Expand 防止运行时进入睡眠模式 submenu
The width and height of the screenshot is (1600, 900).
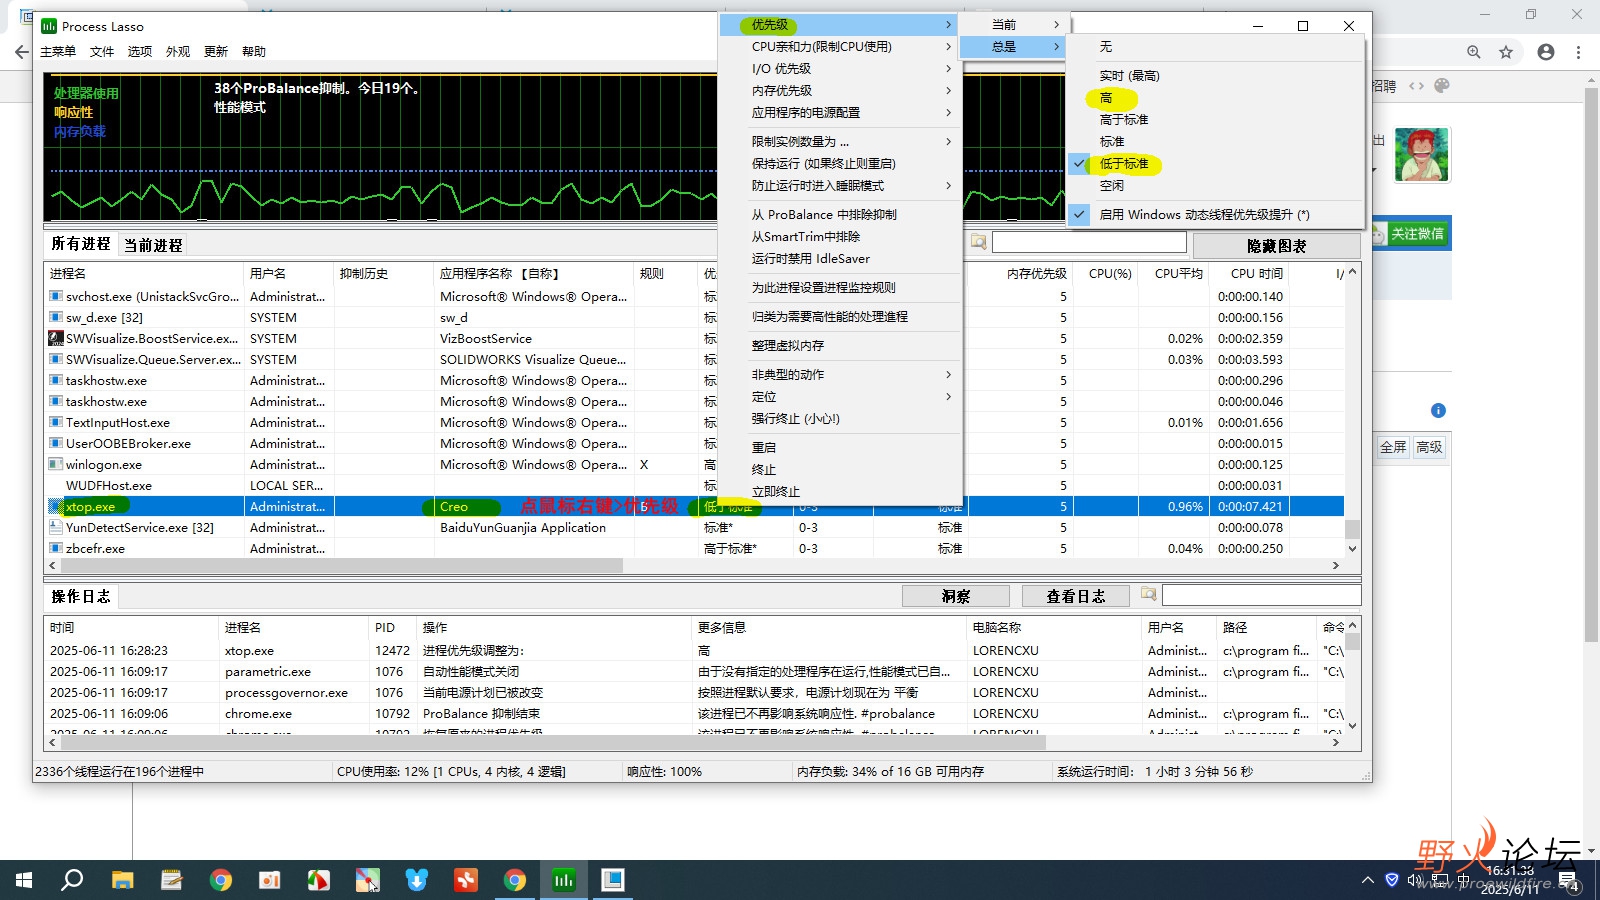pos(840,186)
